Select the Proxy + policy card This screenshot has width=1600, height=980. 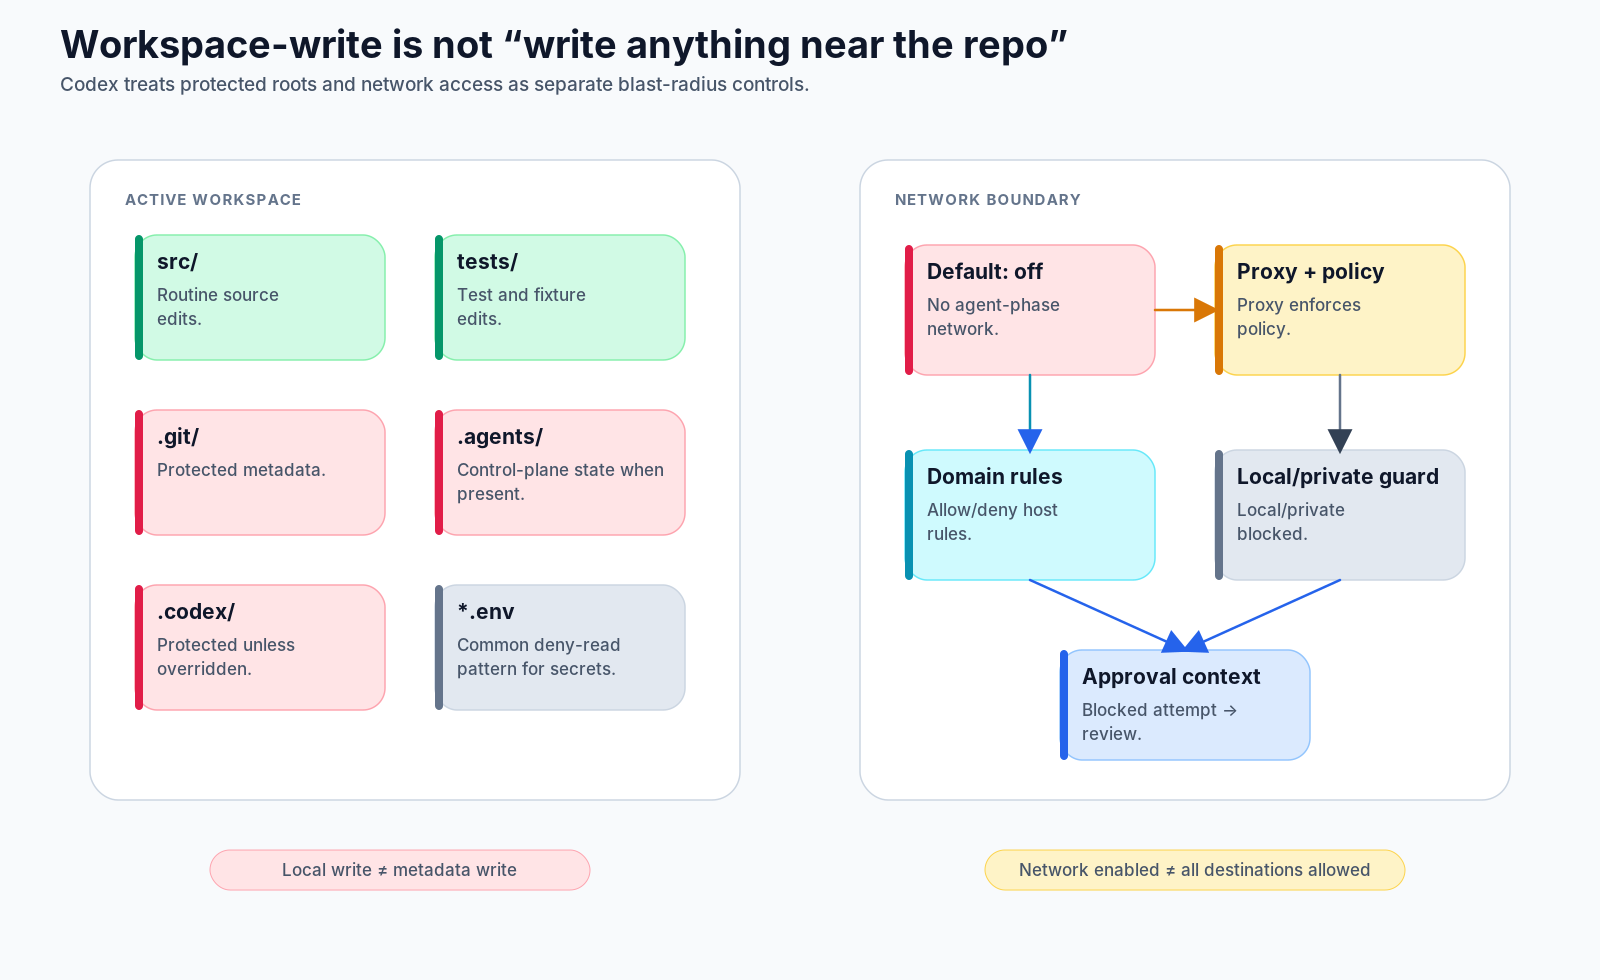[x=1340, y=310]
